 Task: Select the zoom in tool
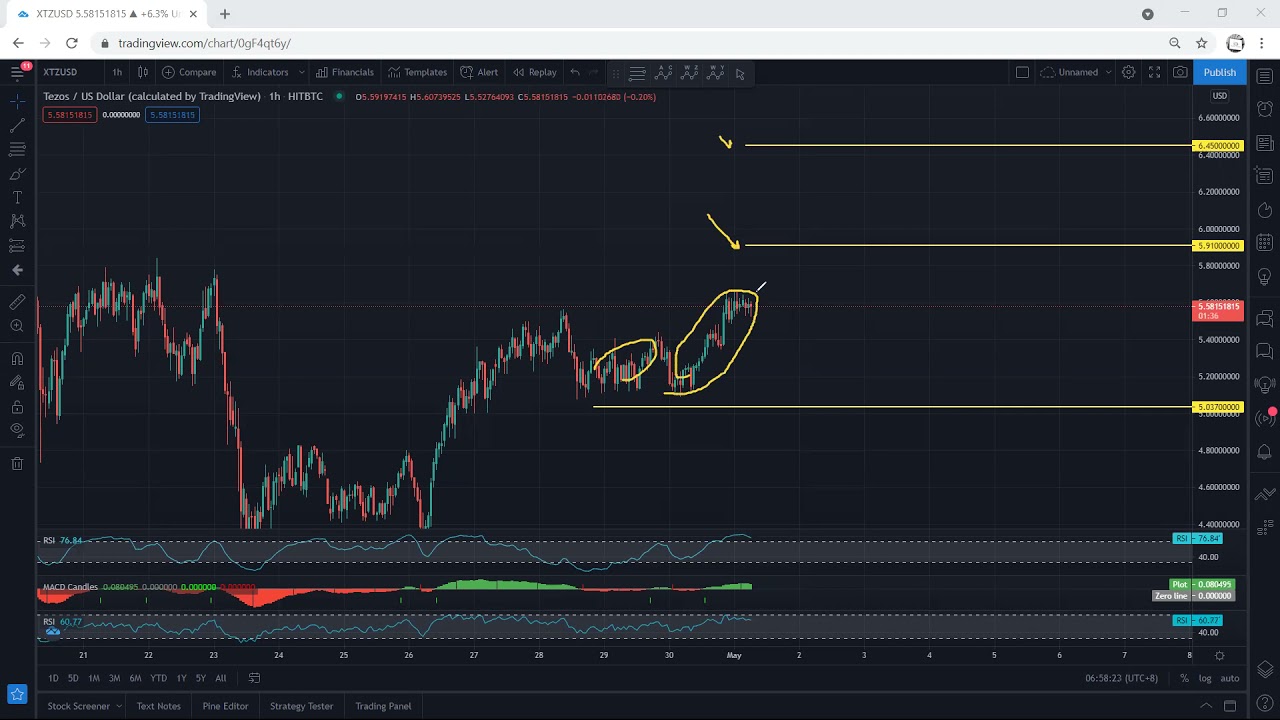coord(17,326)
